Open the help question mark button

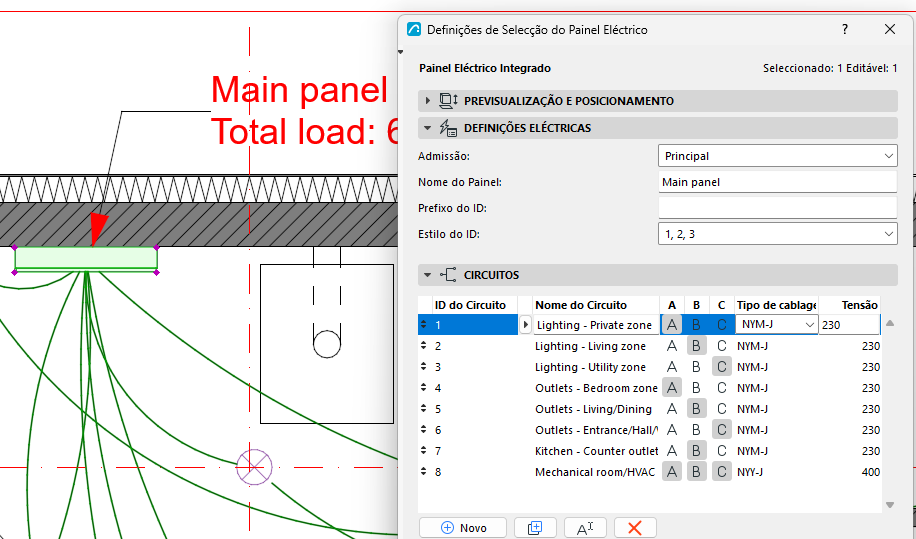point(845,29)
